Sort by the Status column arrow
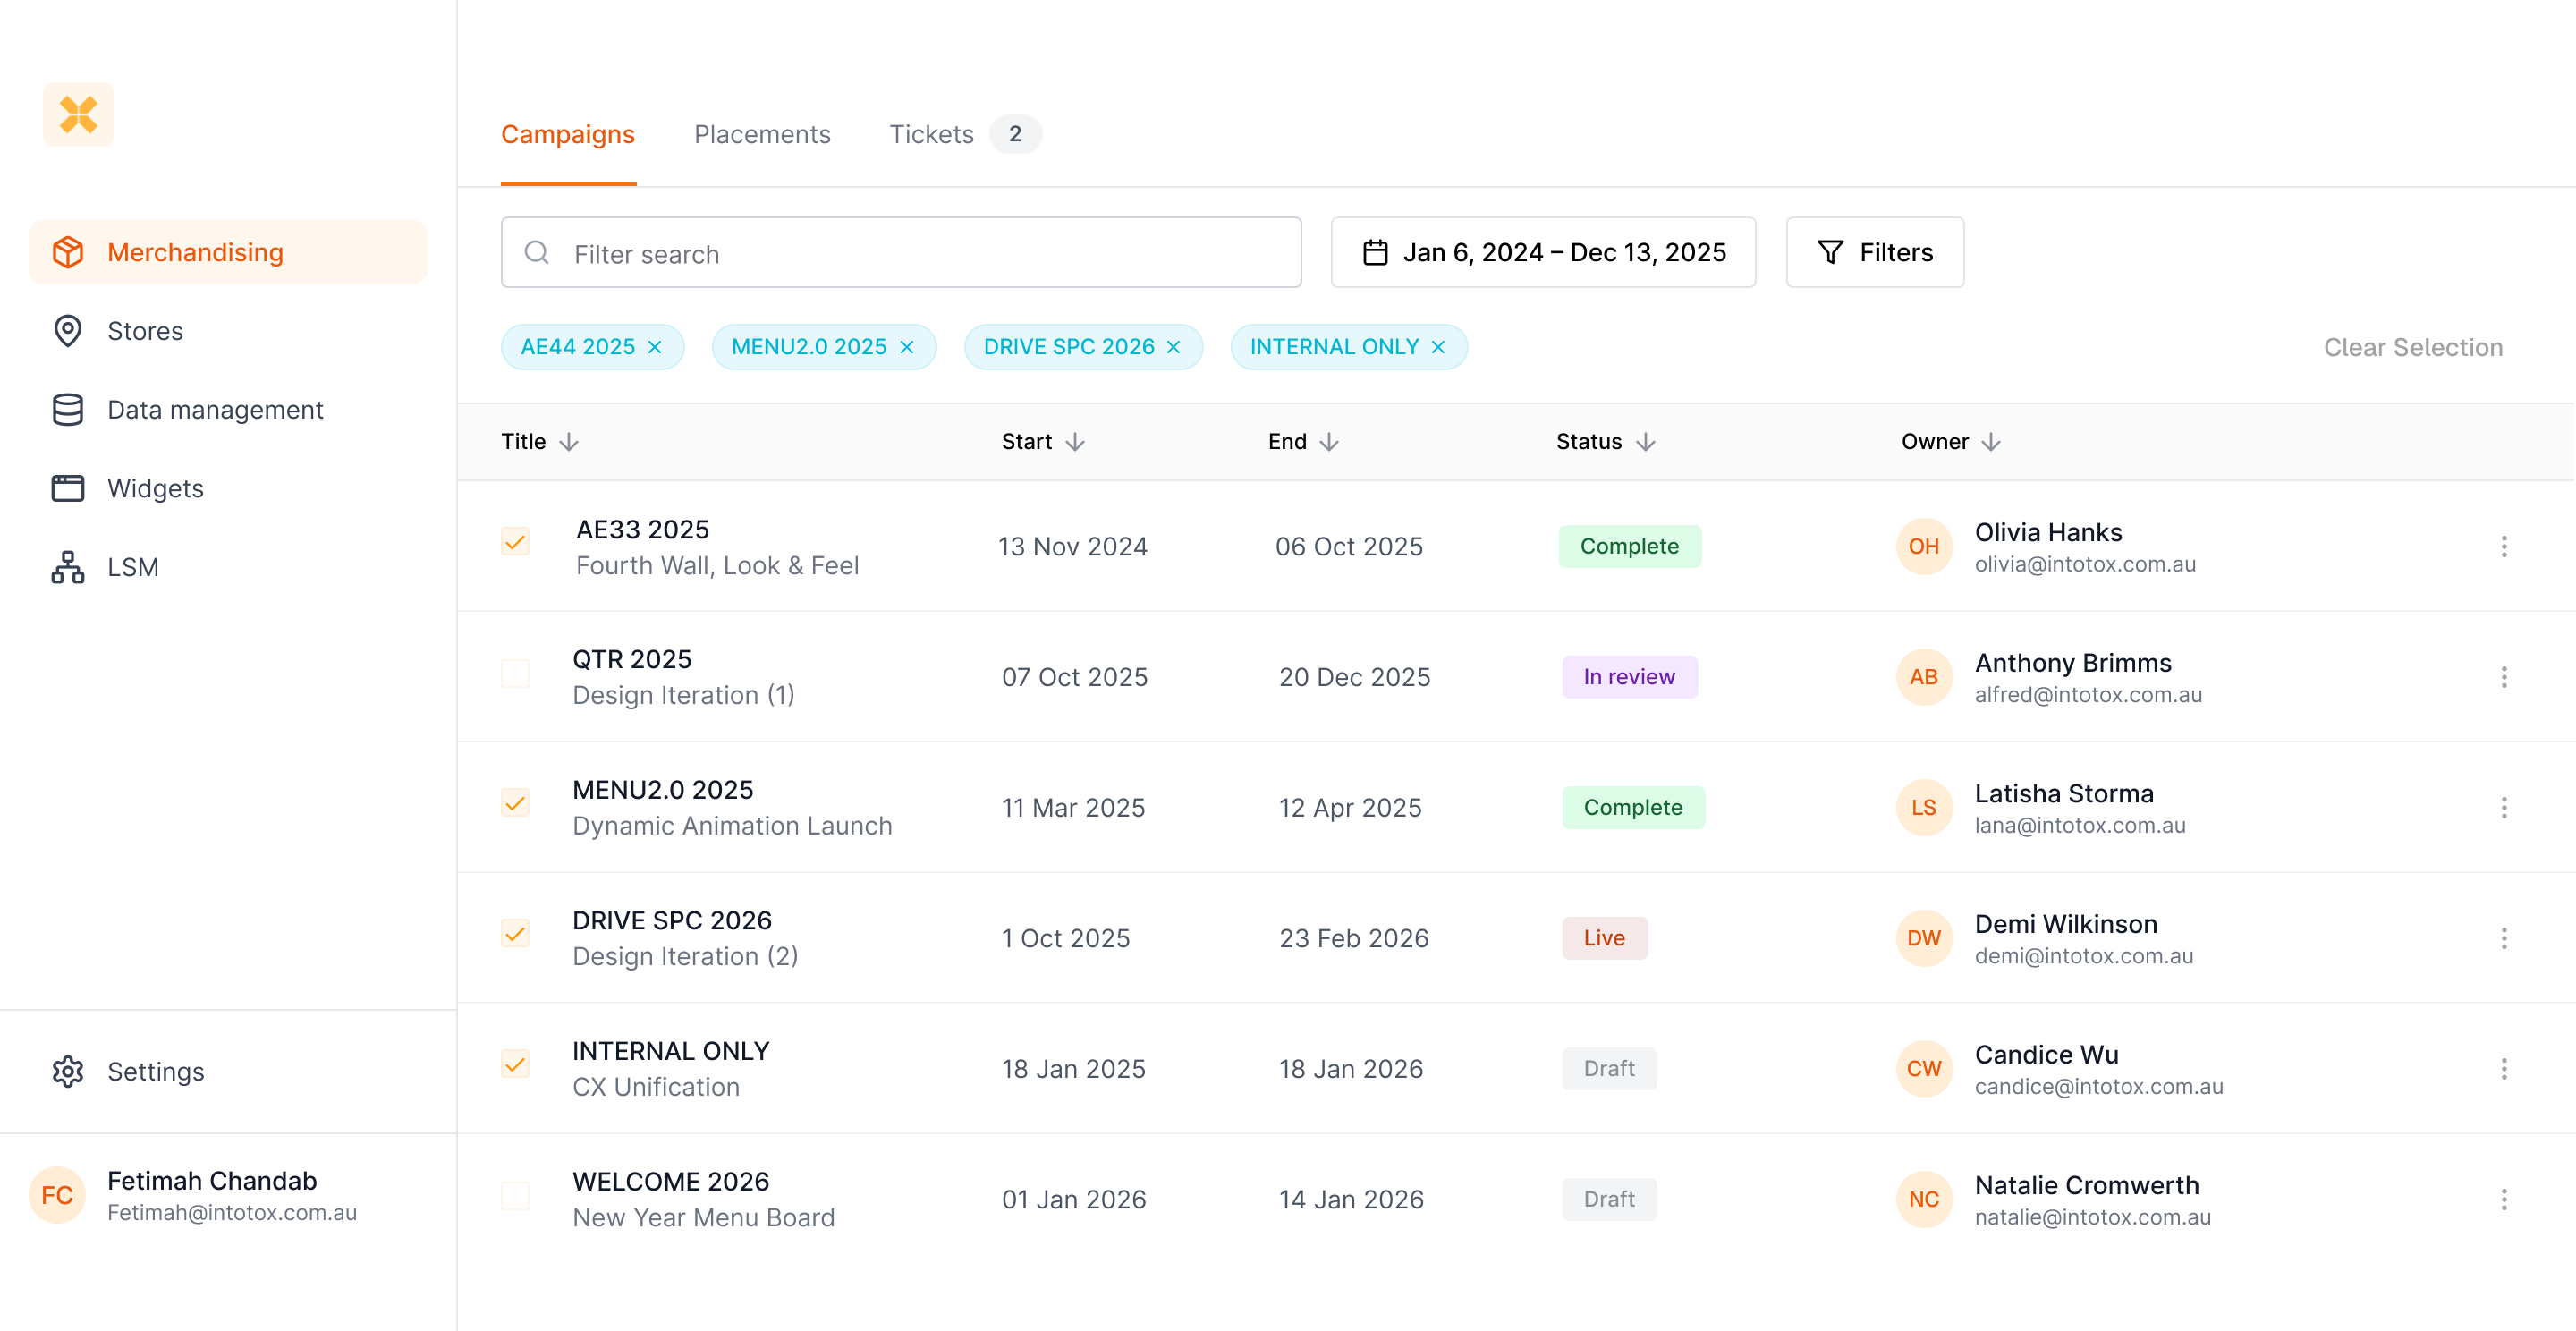The image size is (2576, 1331). [x=1646, y=442]
